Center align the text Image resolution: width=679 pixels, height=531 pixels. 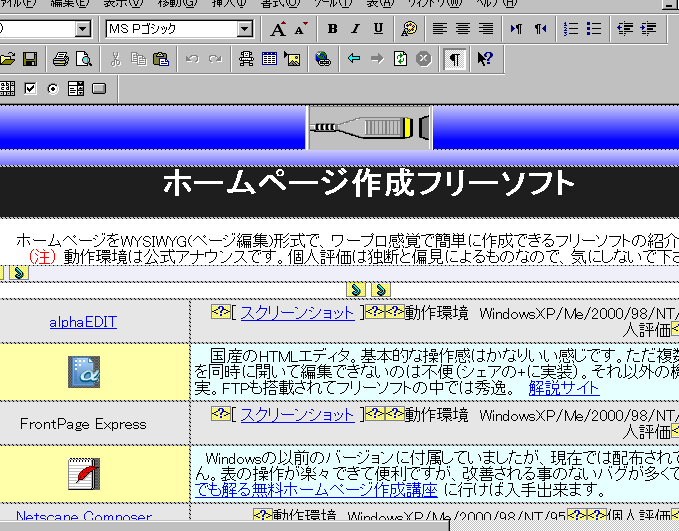coord(464,29)
